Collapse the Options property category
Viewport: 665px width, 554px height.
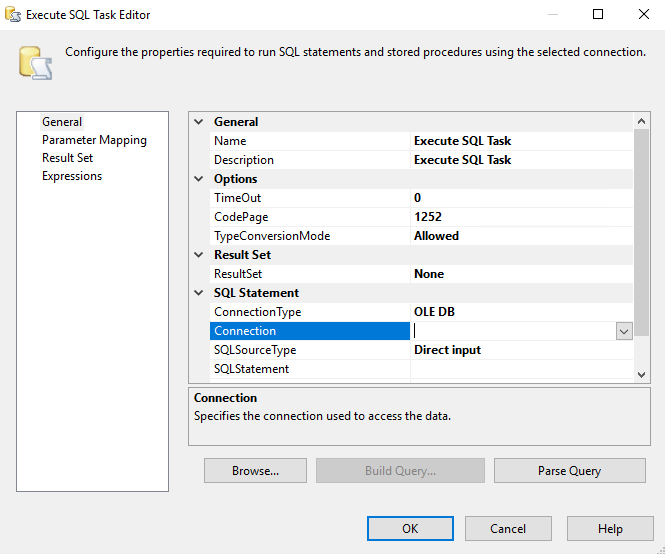(199, 179)
